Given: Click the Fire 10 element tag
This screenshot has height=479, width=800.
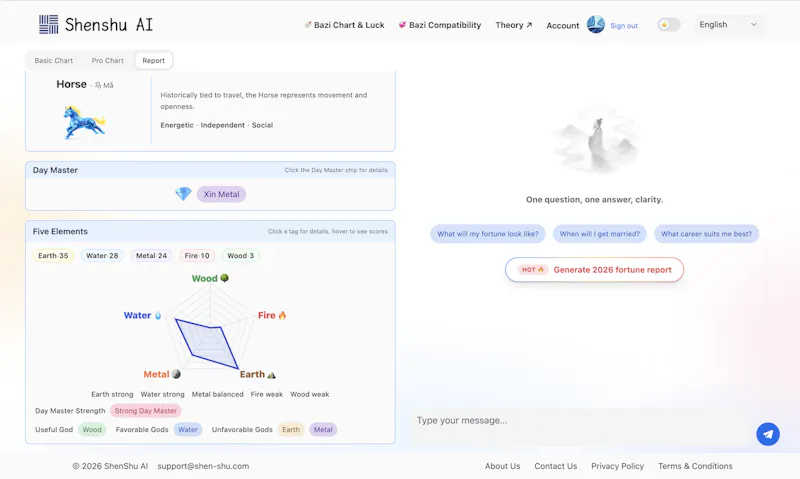Looking at the screenshot, I should pyautogui.click(x=197, y=256).
